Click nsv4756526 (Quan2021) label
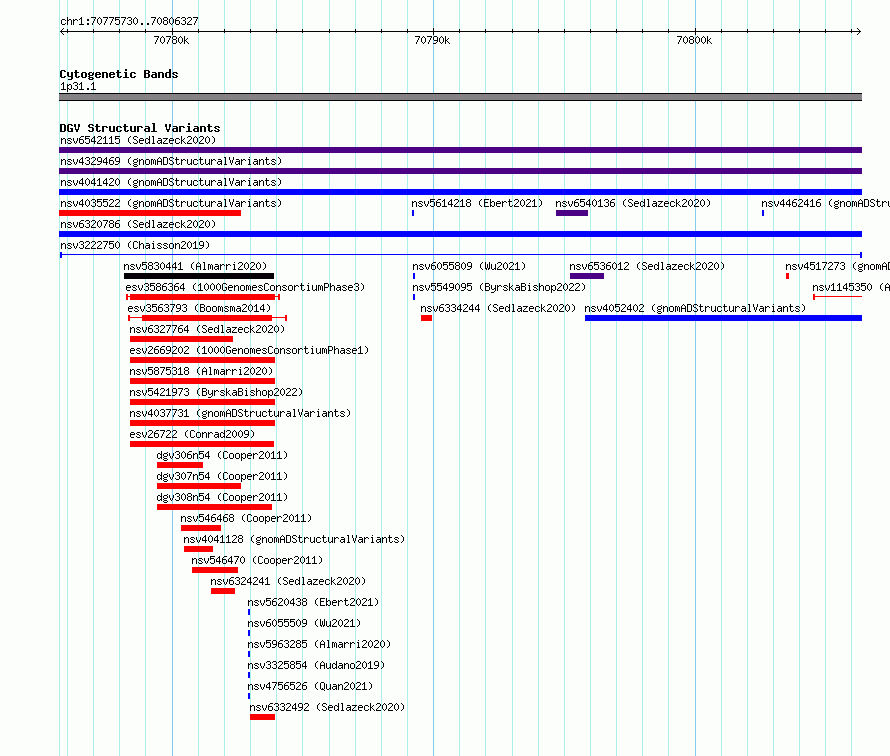This screenshot has height=756, width=890. click(x=310, y=686)
